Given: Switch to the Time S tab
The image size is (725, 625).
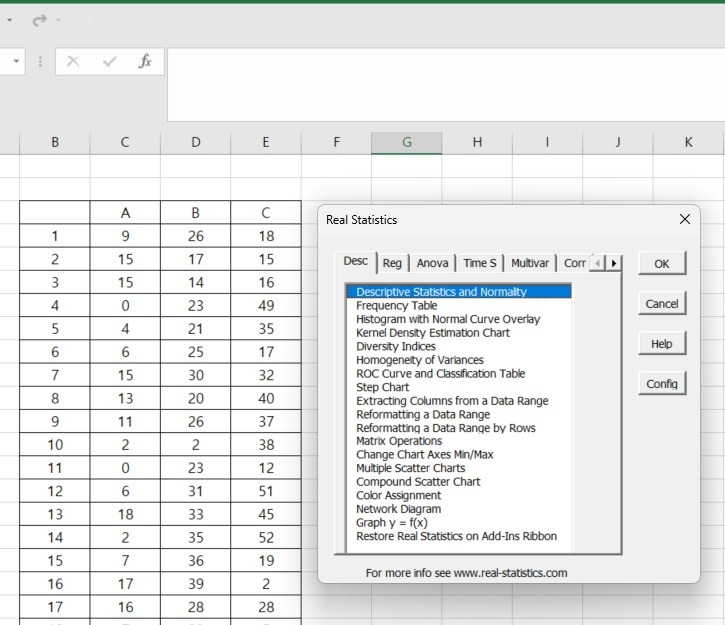Looking at the screenshot, I should (x=479, y=263).
